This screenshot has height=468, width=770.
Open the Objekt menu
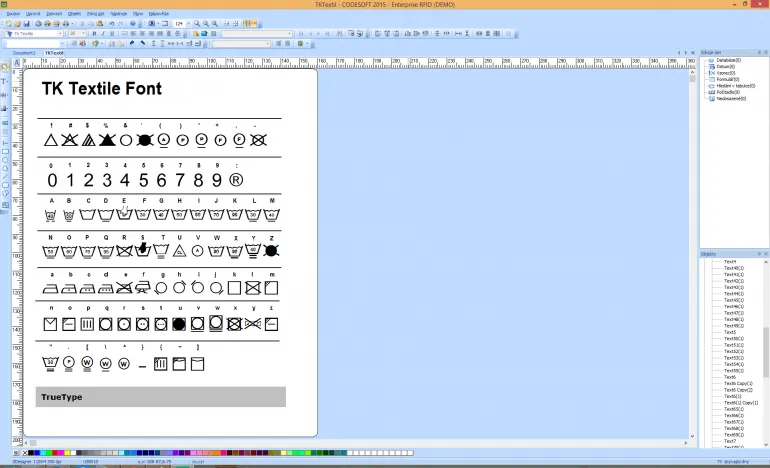pos(74,14)
